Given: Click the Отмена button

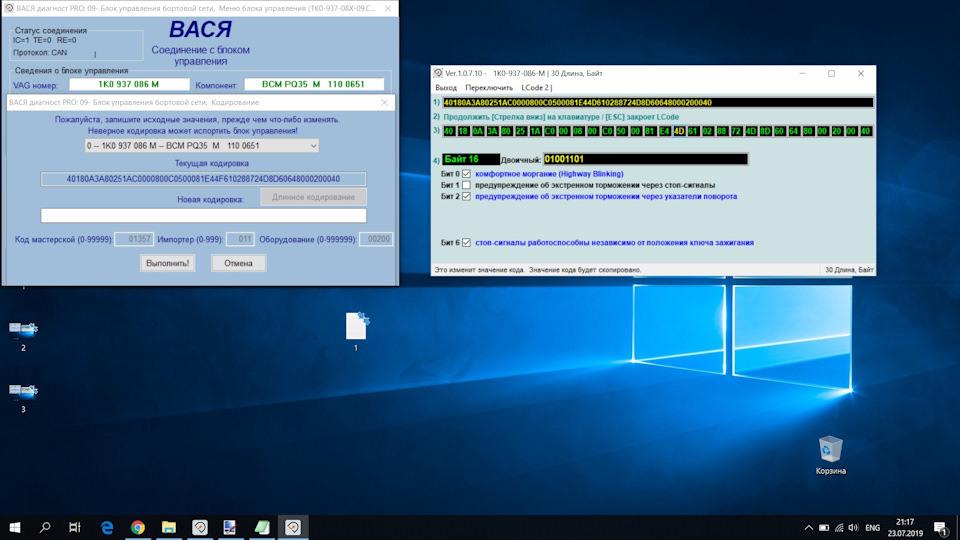Looking at the screenshot, I should pyautogui.click(x=238, y=263).
